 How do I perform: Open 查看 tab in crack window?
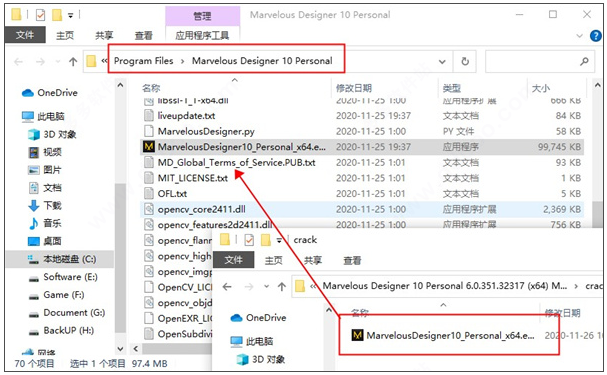click(x=352, y=260)
